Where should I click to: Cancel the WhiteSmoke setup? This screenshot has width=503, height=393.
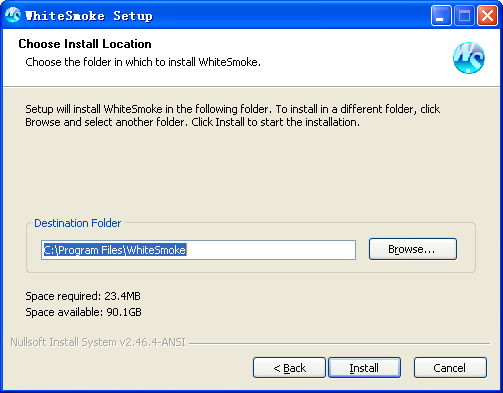click(x=450, y=368)
